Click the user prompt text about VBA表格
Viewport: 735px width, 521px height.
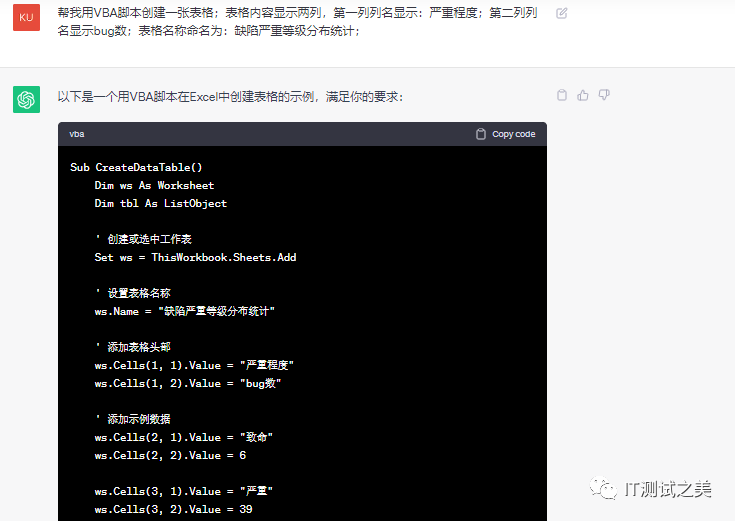[297, 22]
